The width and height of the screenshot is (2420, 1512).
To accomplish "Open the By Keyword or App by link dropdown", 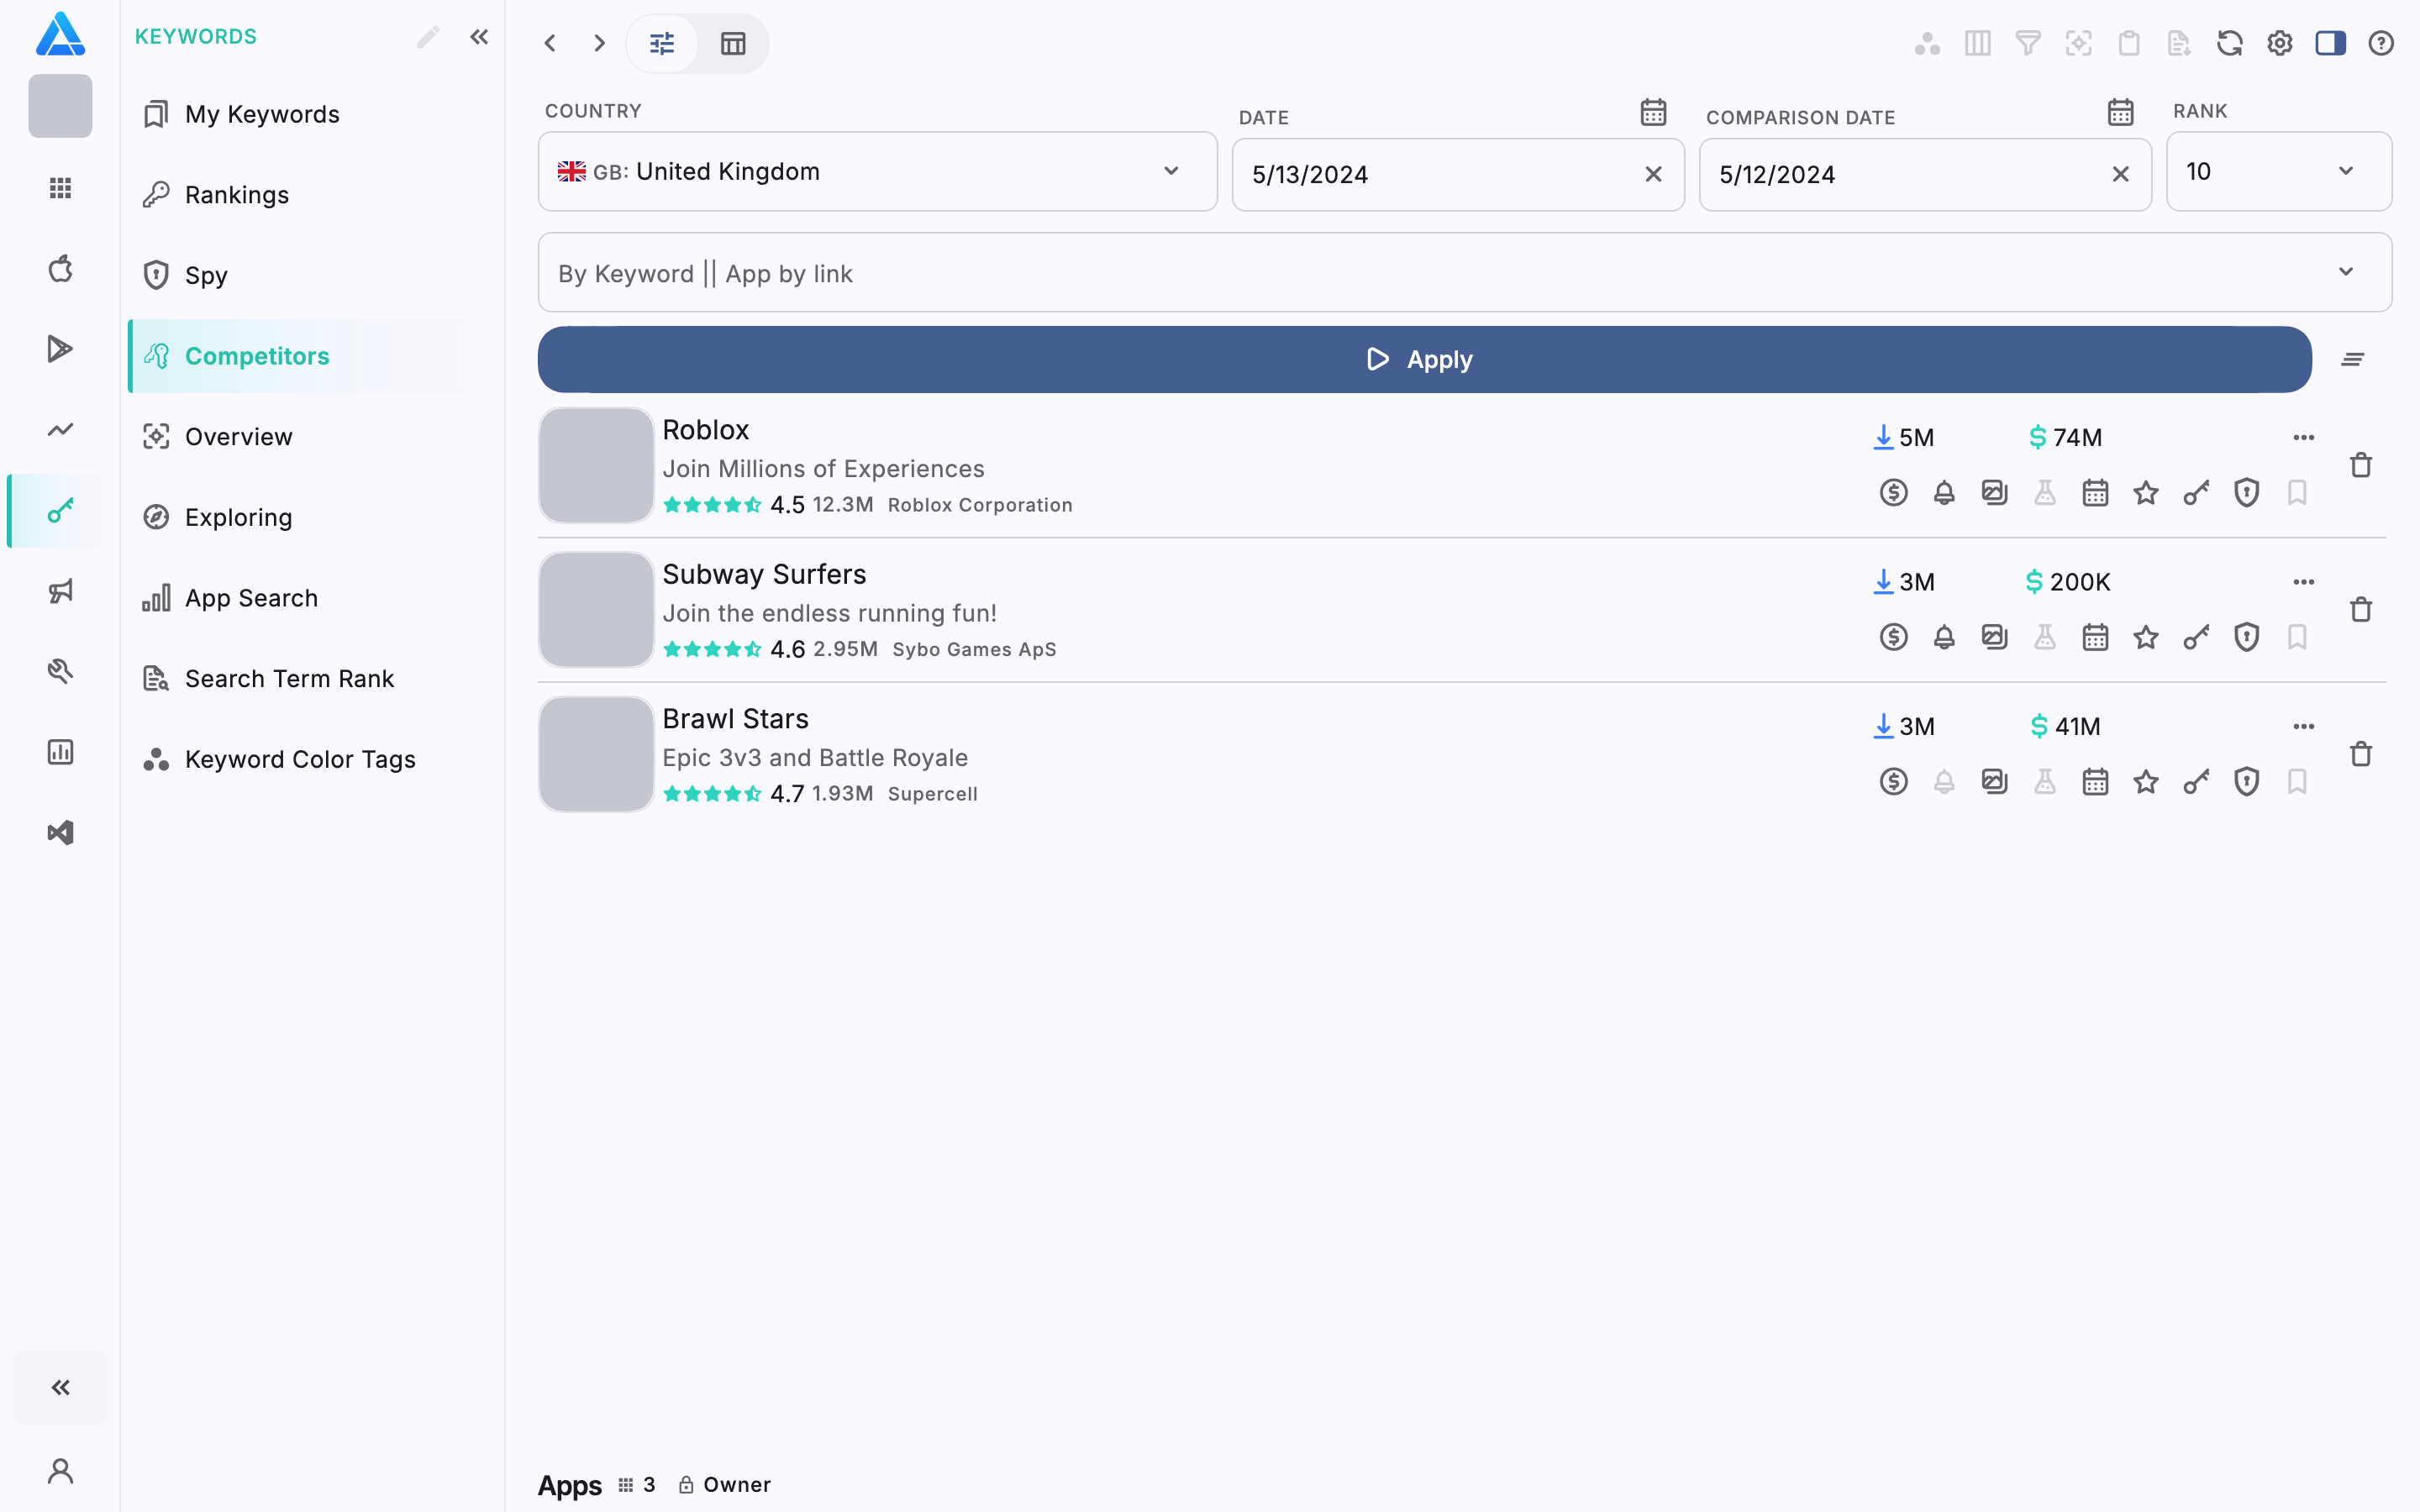I will 1465,272.
